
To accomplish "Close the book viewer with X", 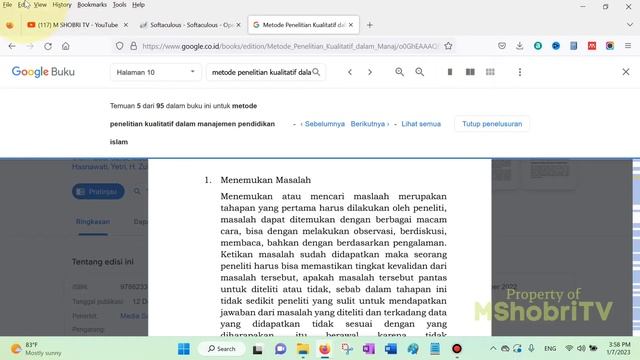I will [x=626, y=72].
